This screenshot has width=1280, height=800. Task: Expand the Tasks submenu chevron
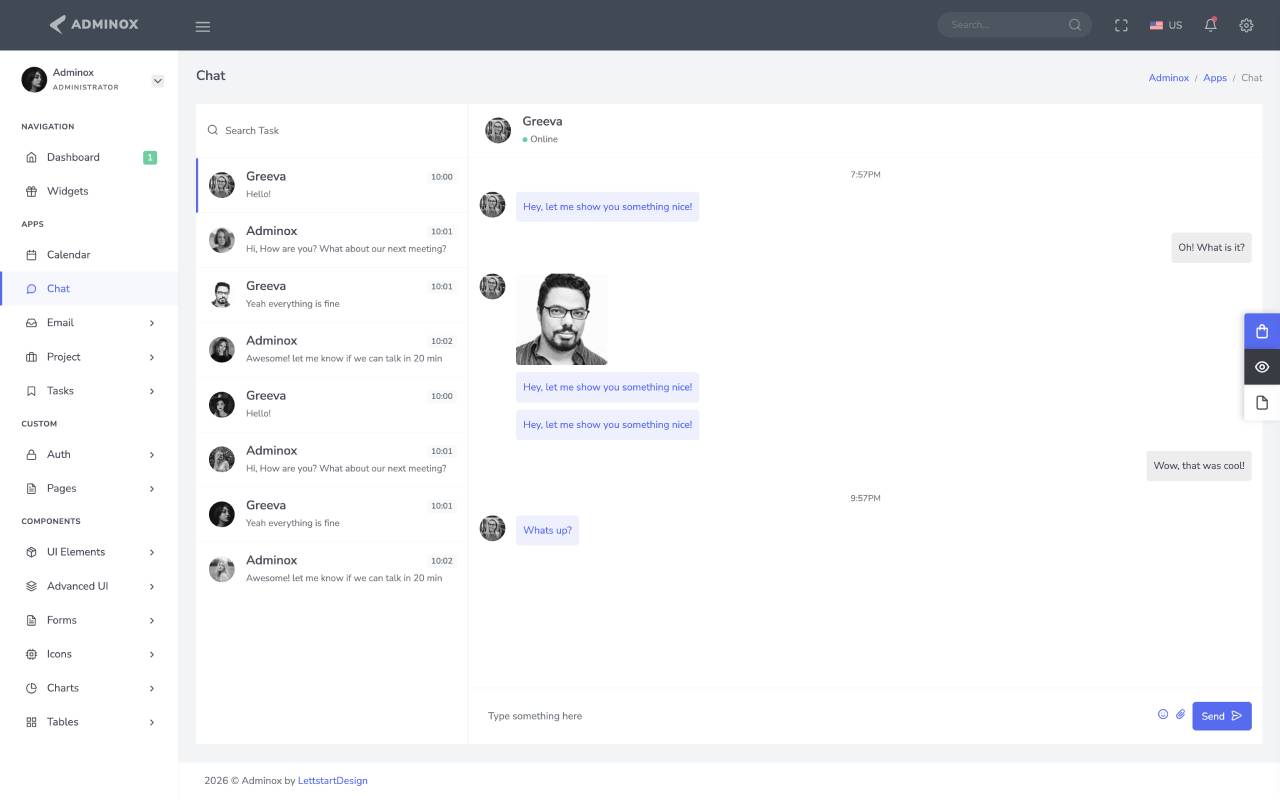coord(152,391)
